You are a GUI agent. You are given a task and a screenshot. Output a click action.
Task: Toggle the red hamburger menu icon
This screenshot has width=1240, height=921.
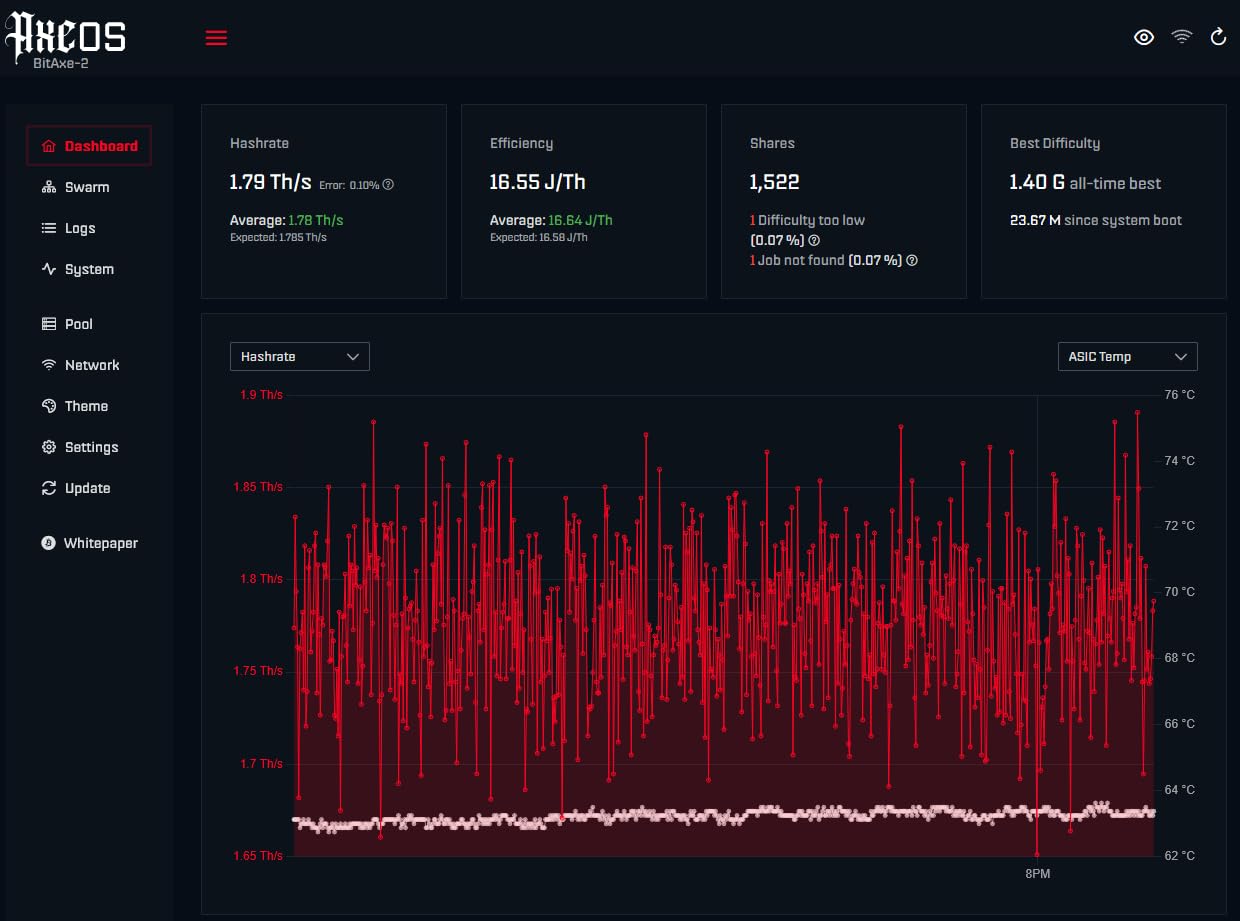point(216,38)
